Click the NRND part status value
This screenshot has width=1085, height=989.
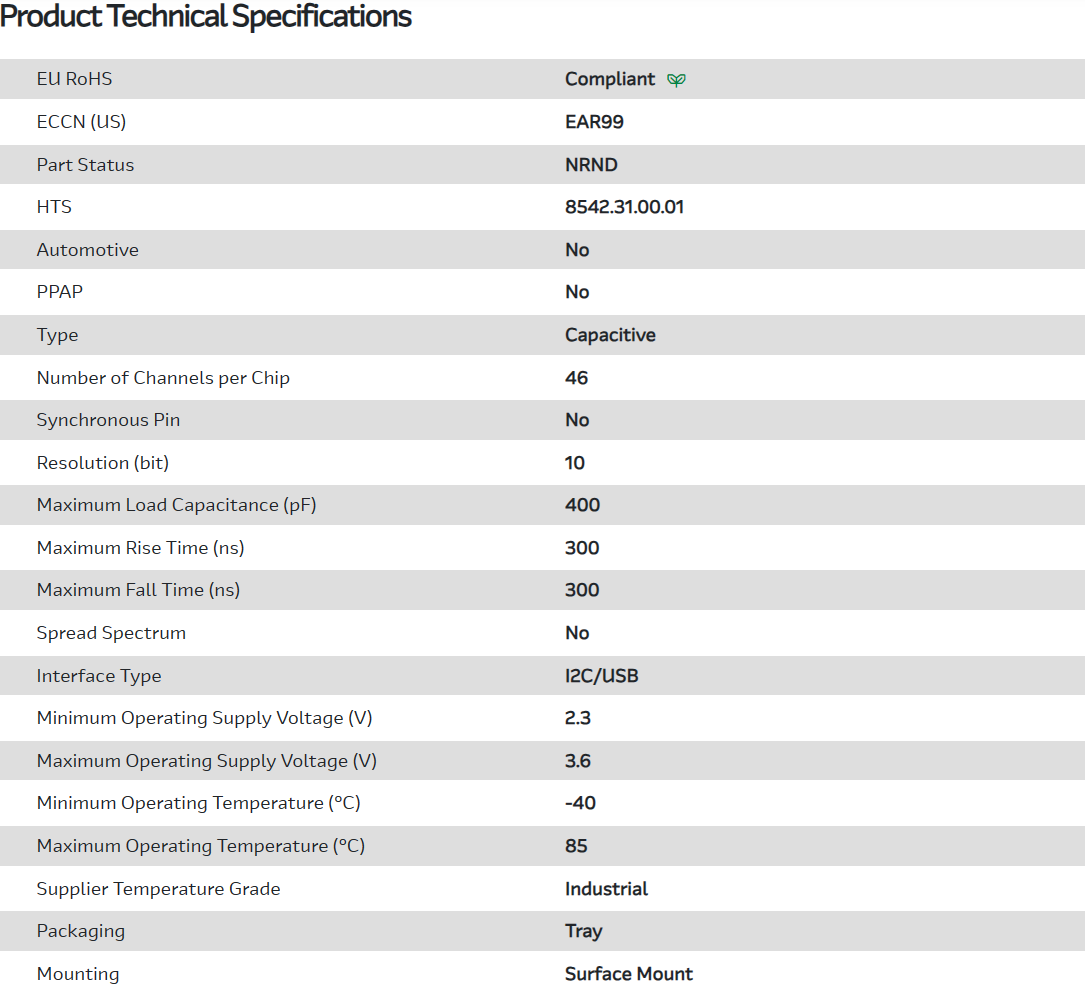tap(591, 165)
